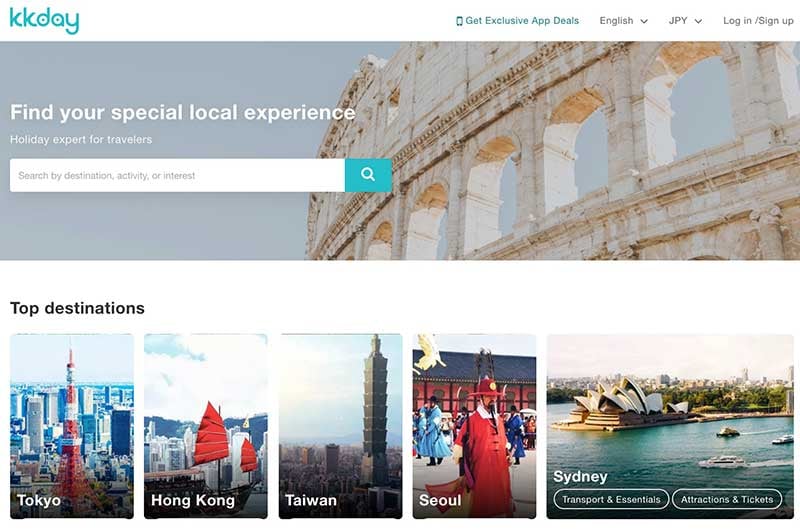Open Get Exclusive App Deals link
800x532 pixels.
pyautogui.click(x=517, y=21)
